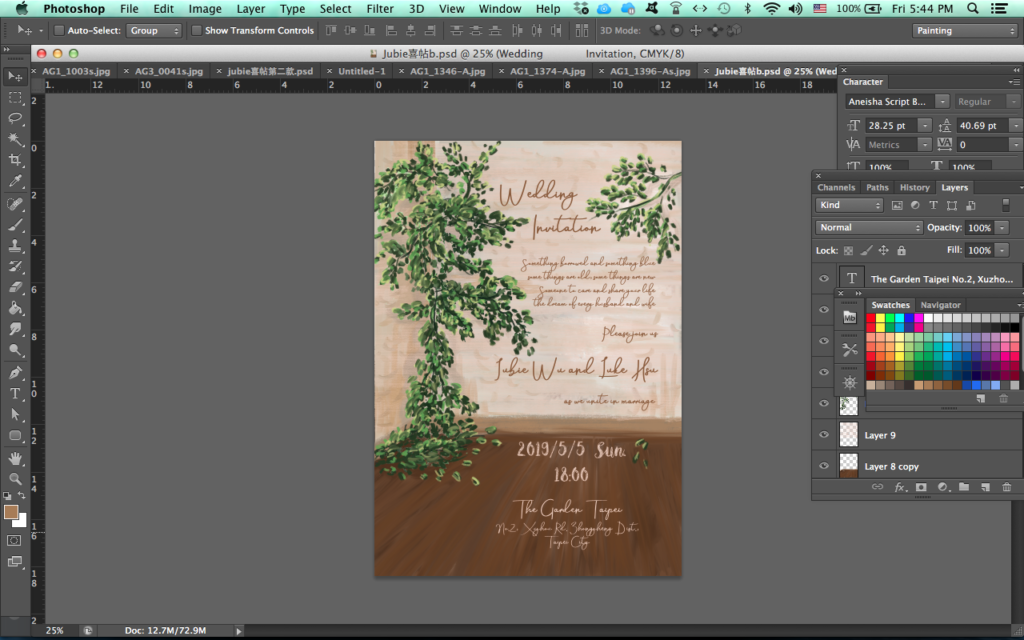Image resolution: width=1024 pixels, height=640 pixels.
Task: Activate the Hand tool
Action: pyautogui.click(x=15, y=457)
